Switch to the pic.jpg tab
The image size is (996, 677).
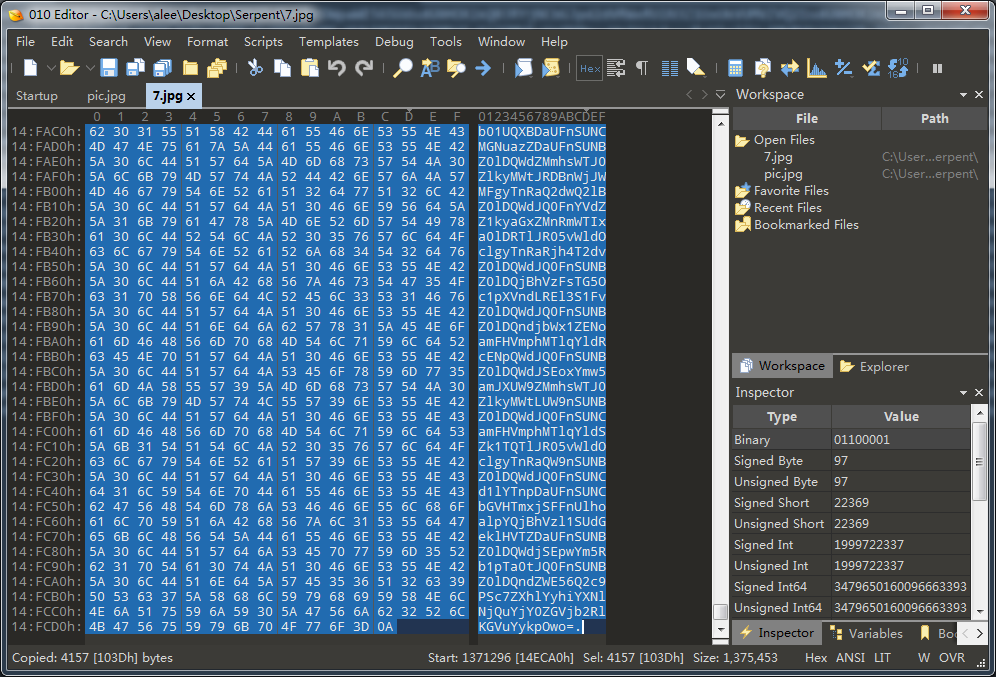106,96
